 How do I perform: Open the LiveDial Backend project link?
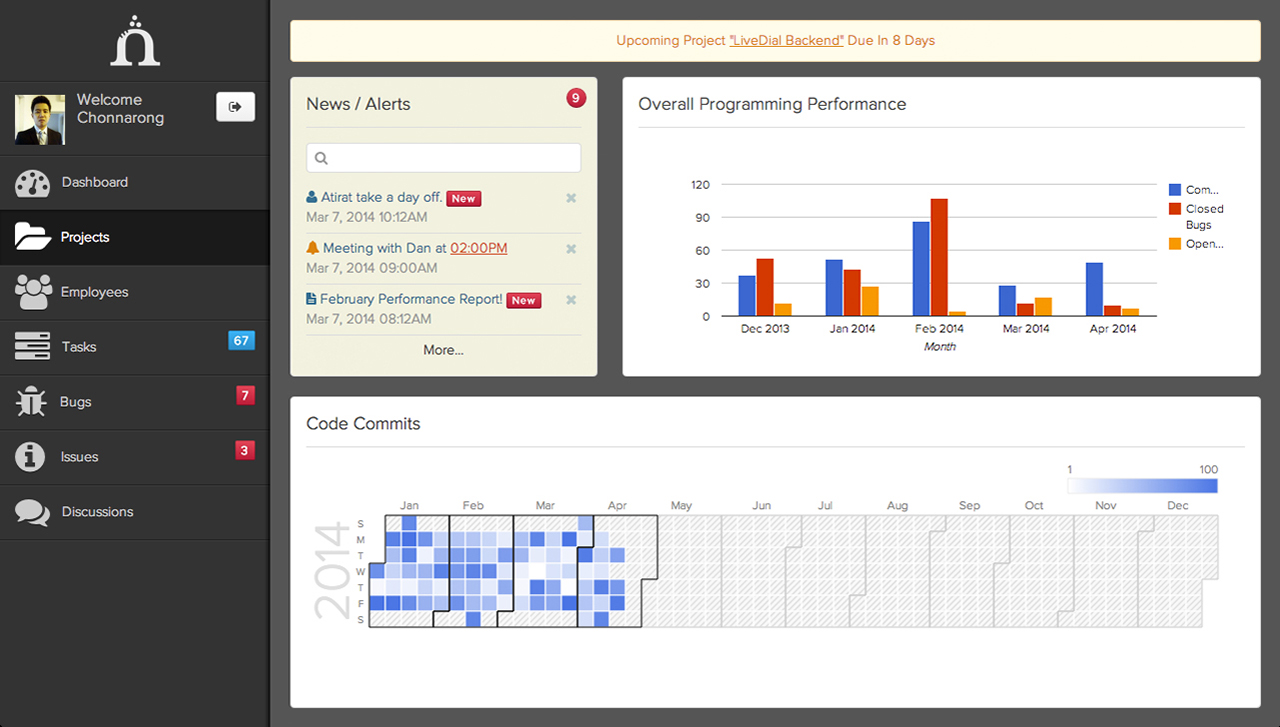(x=786, y=41)
